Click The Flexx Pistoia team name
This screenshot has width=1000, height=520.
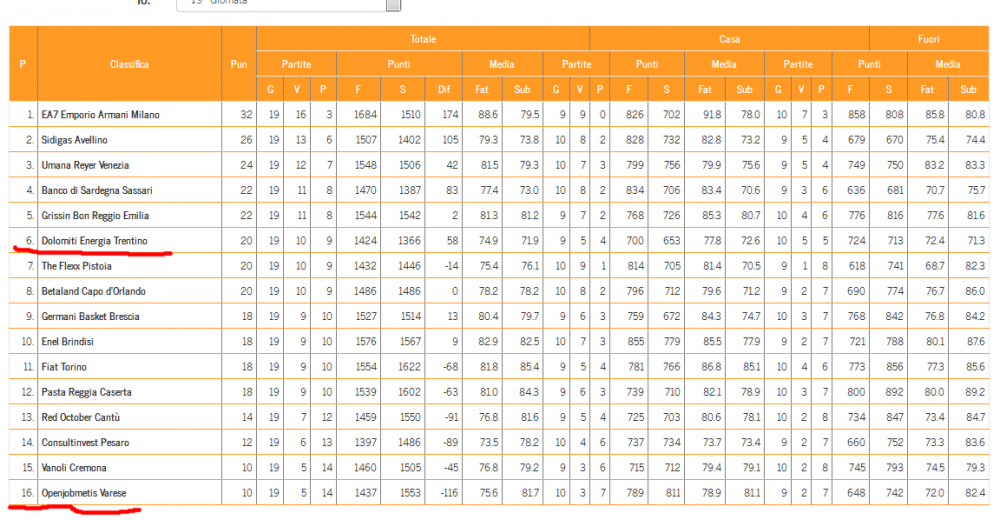pos(77,266)
